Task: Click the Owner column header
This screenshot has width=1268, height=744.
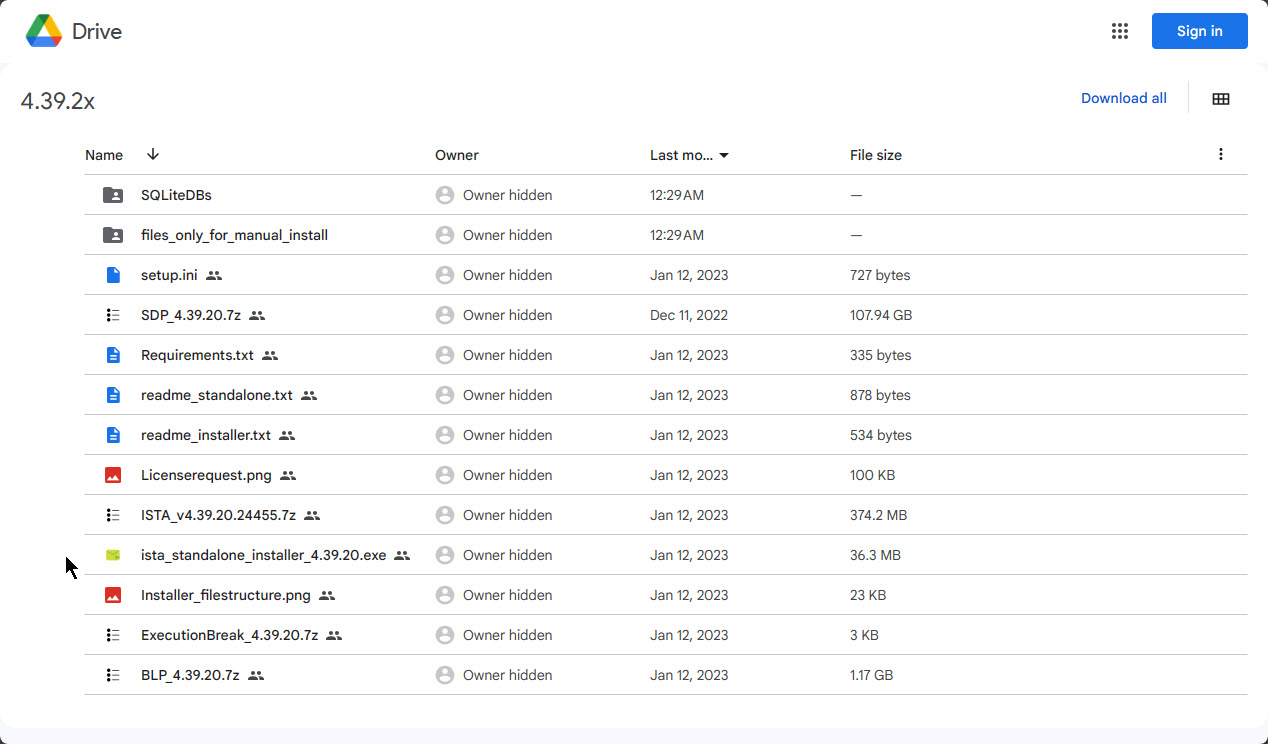Action: click(x=457, y=155)
